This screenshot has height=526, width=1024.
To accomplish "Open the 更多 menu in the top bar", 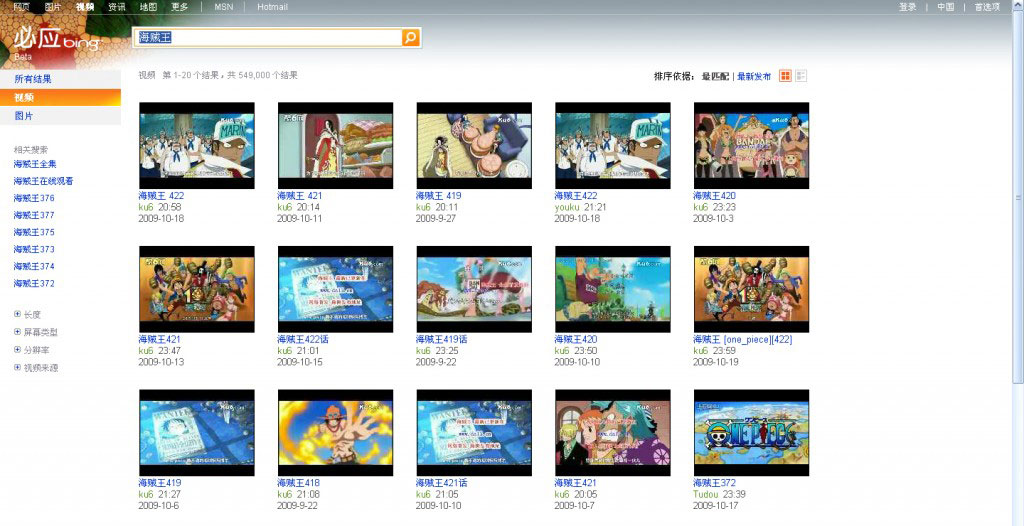I will click(x=180, y=7).
